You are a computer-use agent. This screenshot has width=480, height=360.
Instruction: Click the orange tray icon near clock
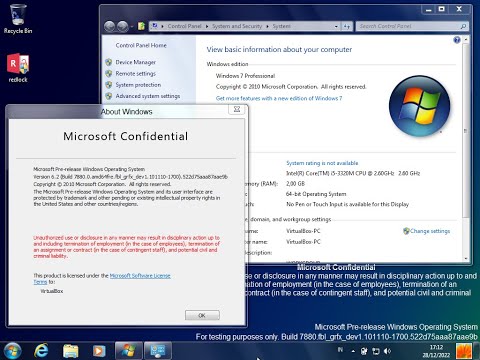pos(464,351)
